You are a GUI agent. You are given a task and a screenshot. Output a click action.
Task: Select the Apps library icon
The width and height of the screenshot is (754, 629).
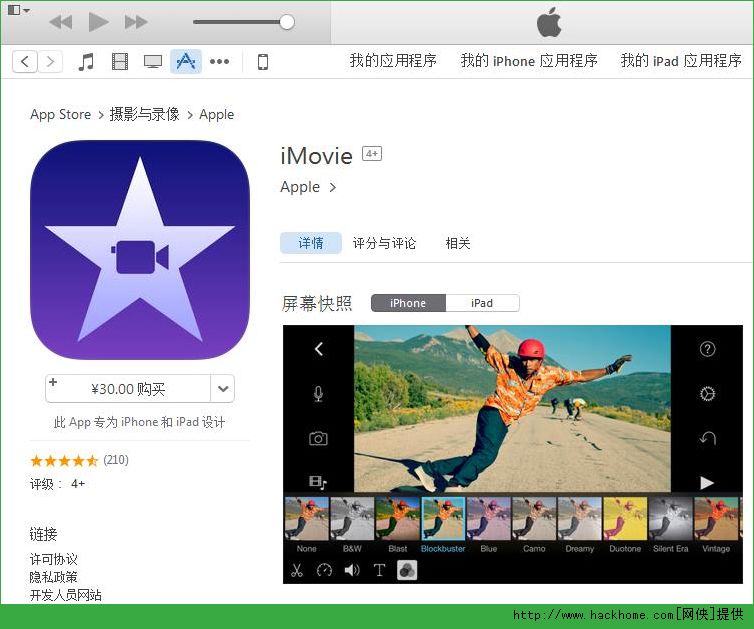tap(186, 62)
